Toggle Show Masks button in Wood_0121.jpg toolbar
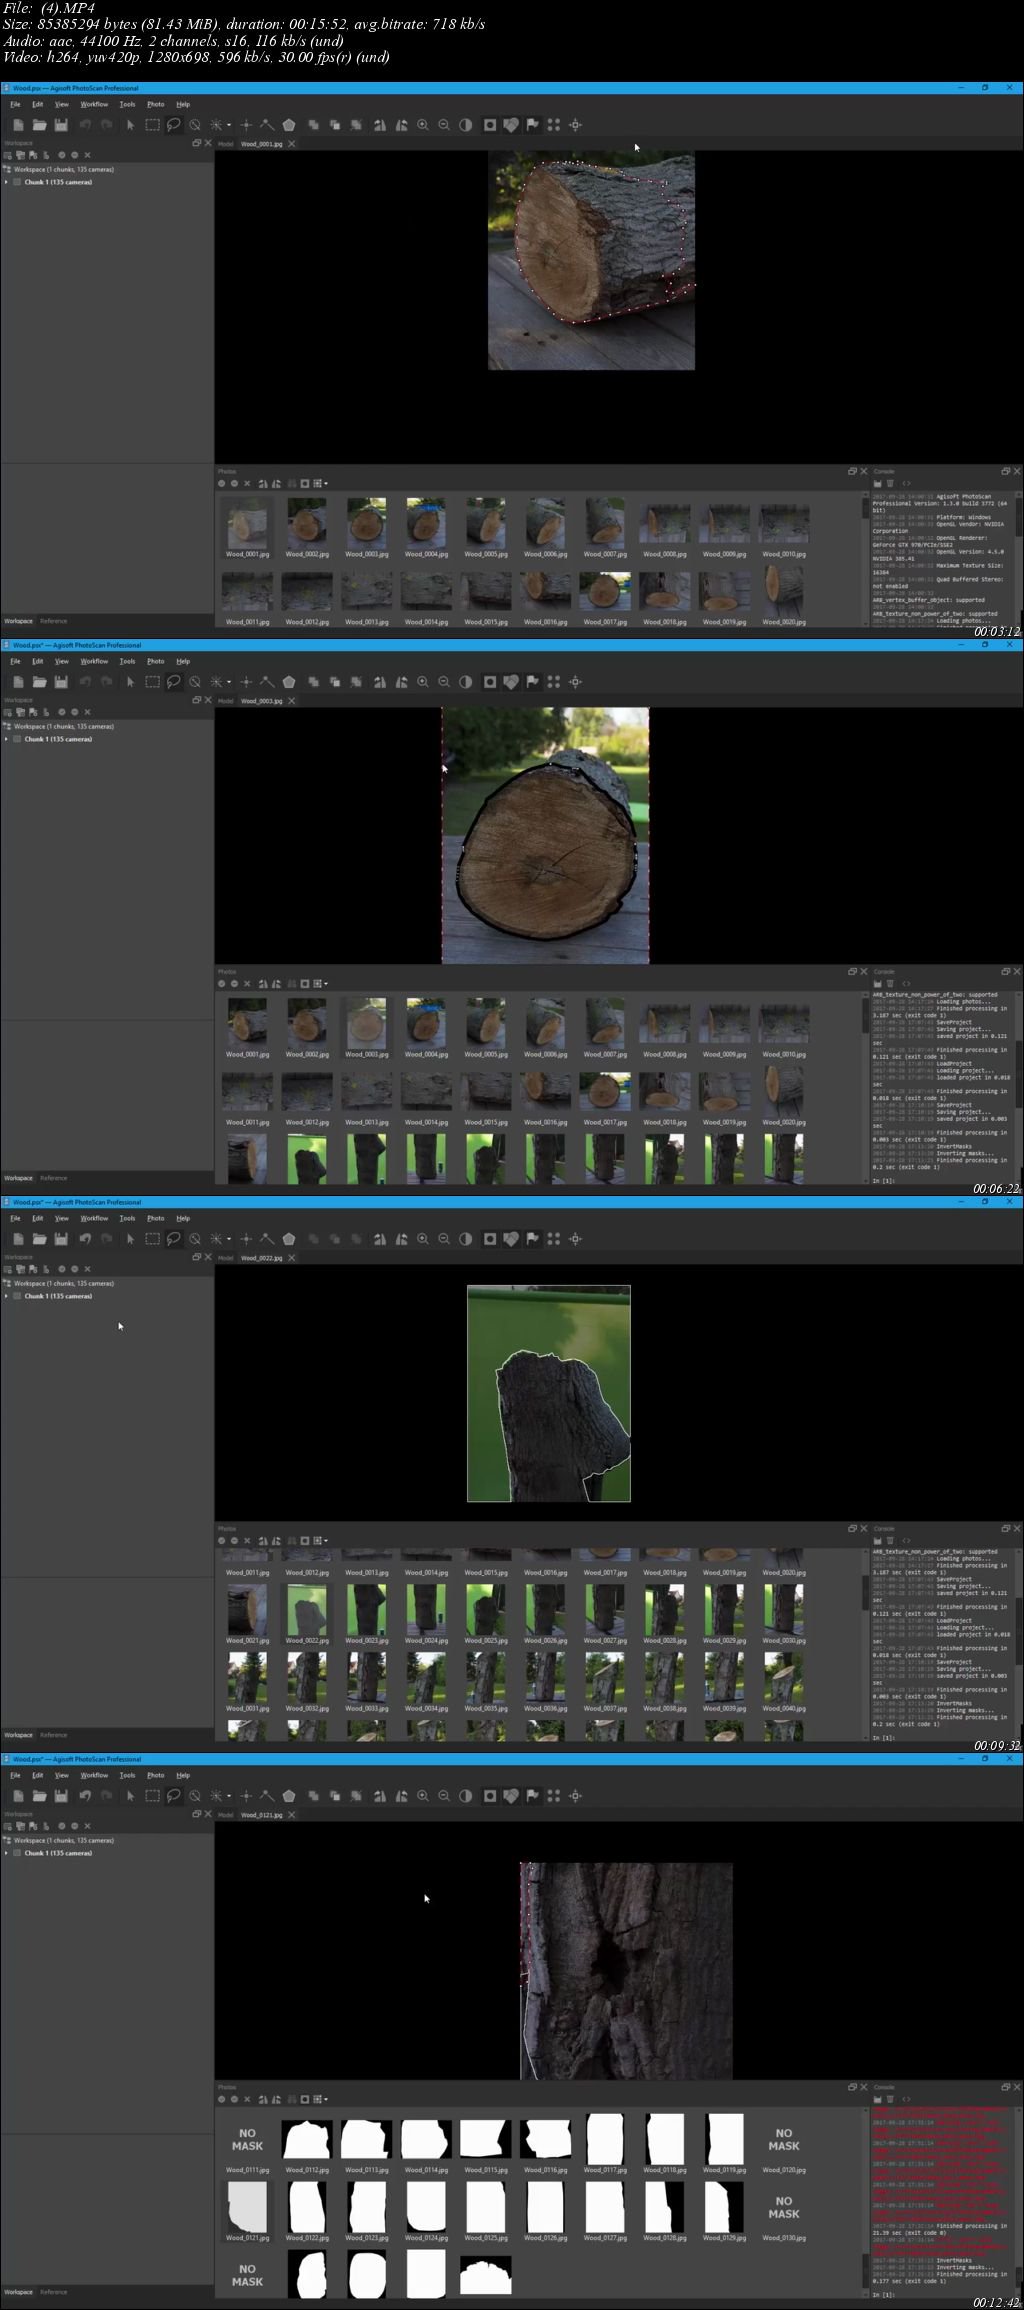This screenshot has width=1024, height=2310. tap(490, 1796)
